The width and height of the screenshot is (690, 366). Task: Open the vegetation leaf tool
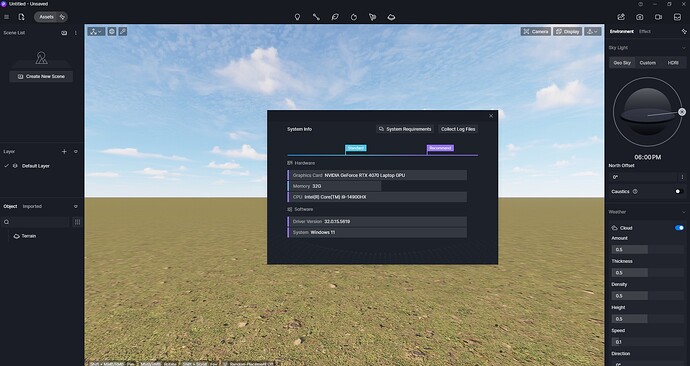click(335, 17)
